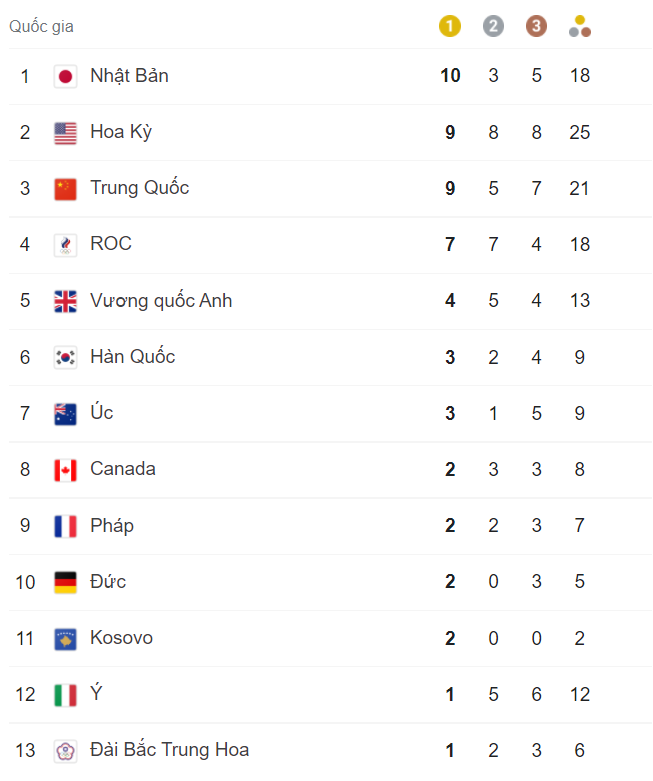Click the South Korea flag icon

pos(65,357)
